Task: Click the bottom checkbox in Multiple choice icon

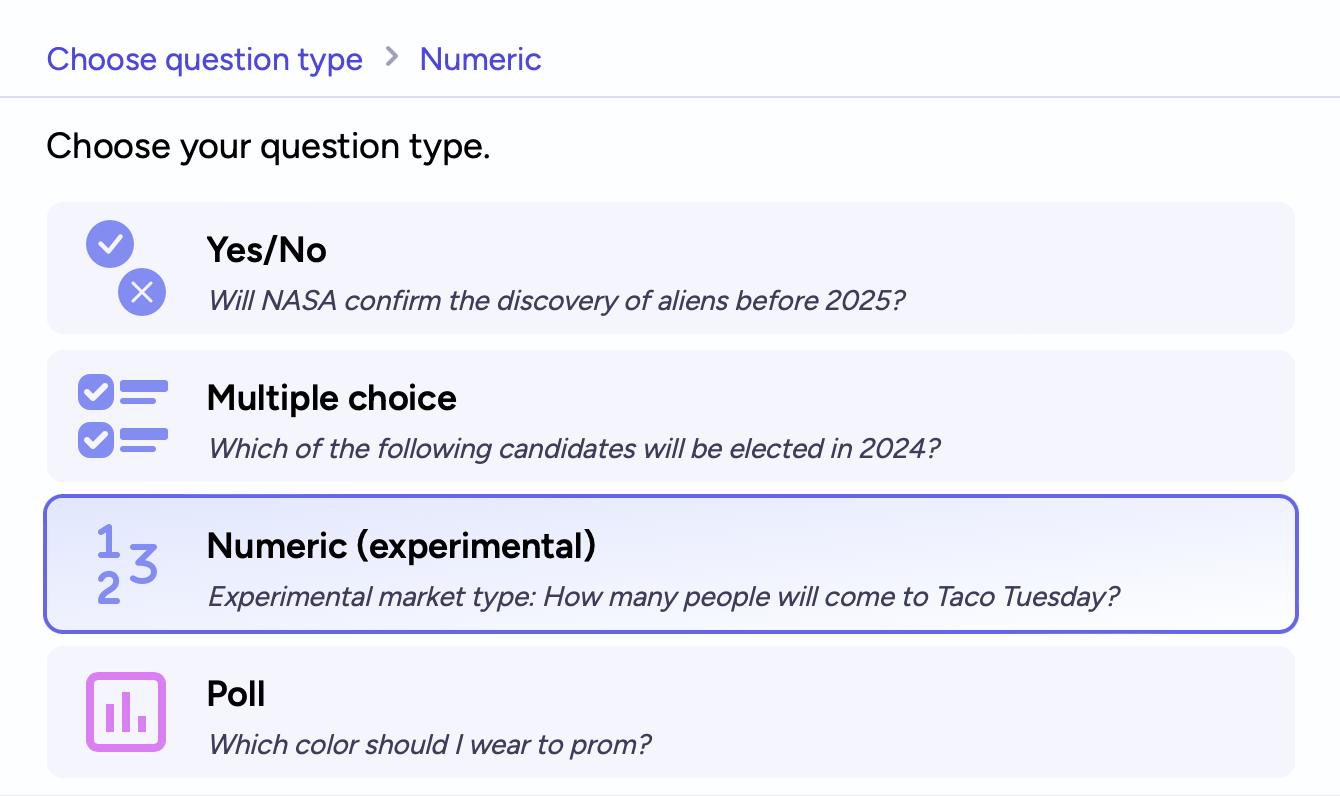Action: pyautogui.click(x=96, y=440)
